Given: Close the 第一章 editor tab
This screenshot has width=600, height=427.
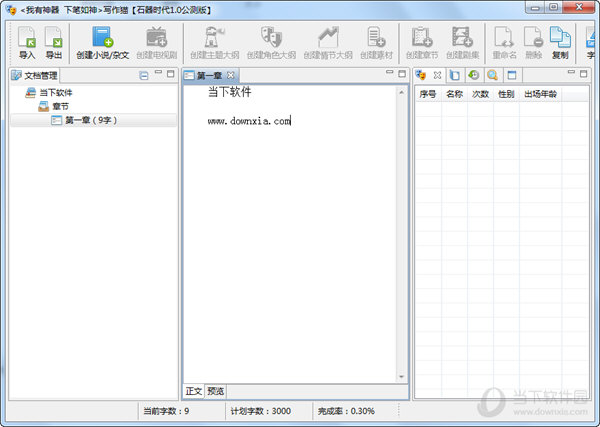Looking at the screenshot, I should 230,75.
